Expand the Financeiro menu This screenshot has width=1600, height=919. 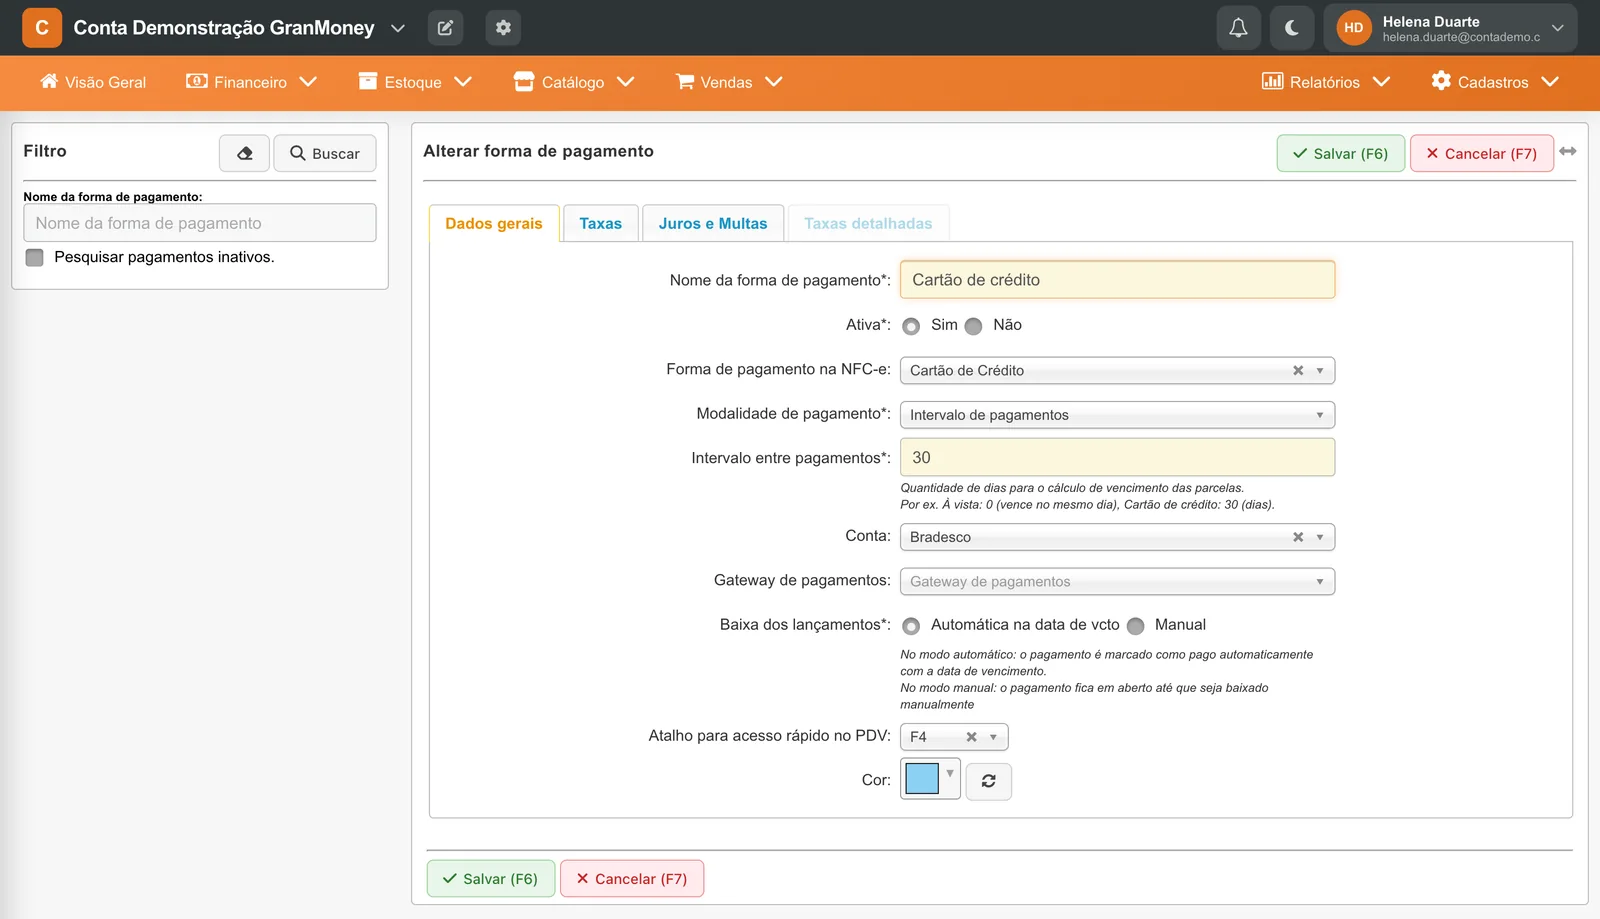click(x=251, y=82)
